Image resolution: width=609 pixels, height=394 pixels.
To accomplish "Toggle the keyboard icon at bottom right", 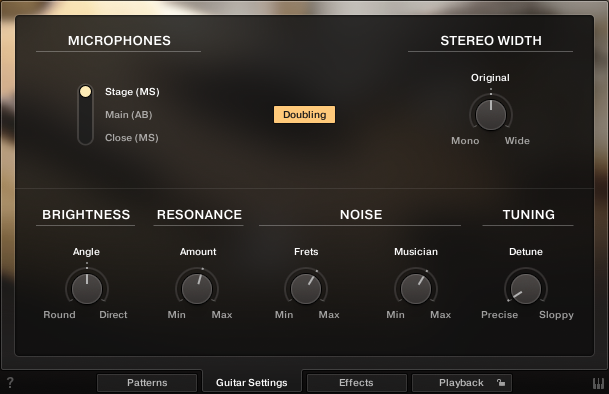I will tap(599, 383).
